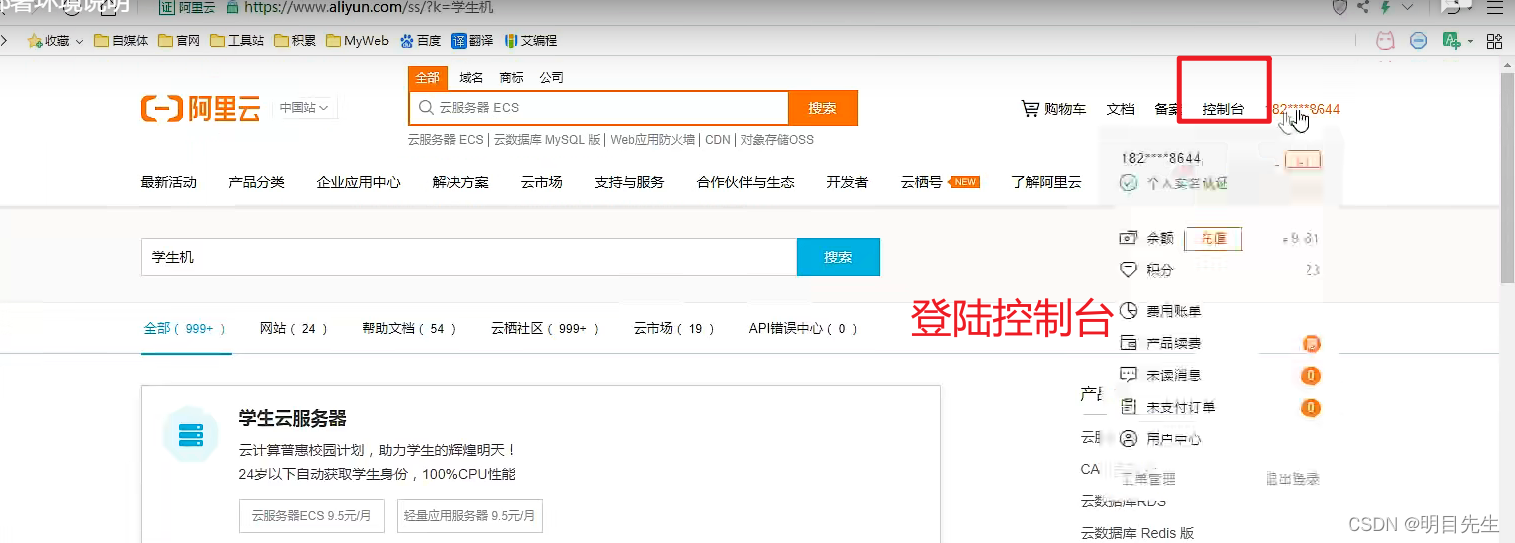Click the 余额 balance wallet icon
This screenshot has width=1515, height=543.
1129,238
